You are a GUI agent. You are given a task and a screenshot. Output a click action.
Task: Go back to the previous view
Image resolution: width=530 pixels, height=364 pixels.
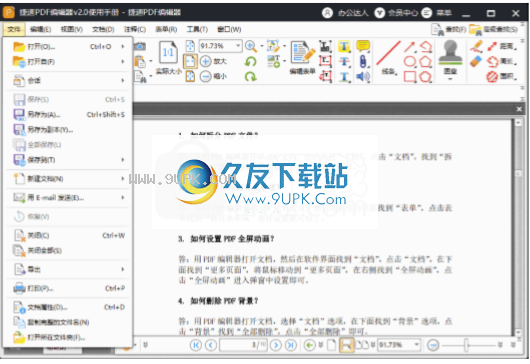pos(309,345)
